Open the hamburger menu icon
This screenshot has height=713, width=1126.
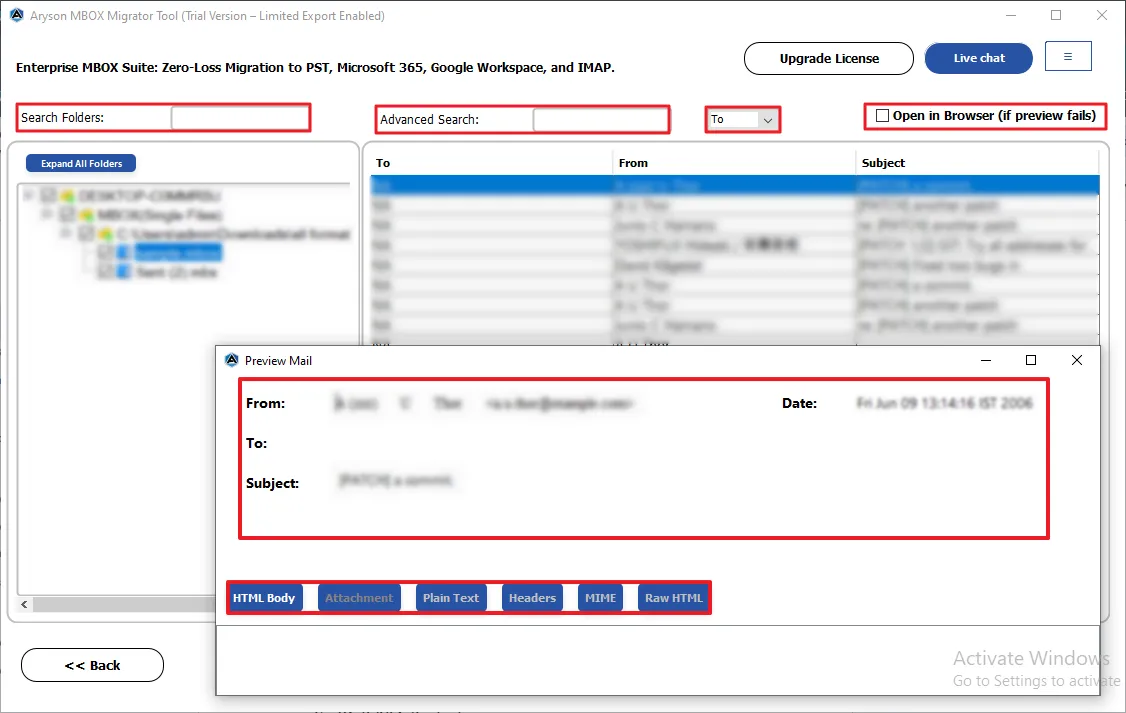coord(1068,57)
